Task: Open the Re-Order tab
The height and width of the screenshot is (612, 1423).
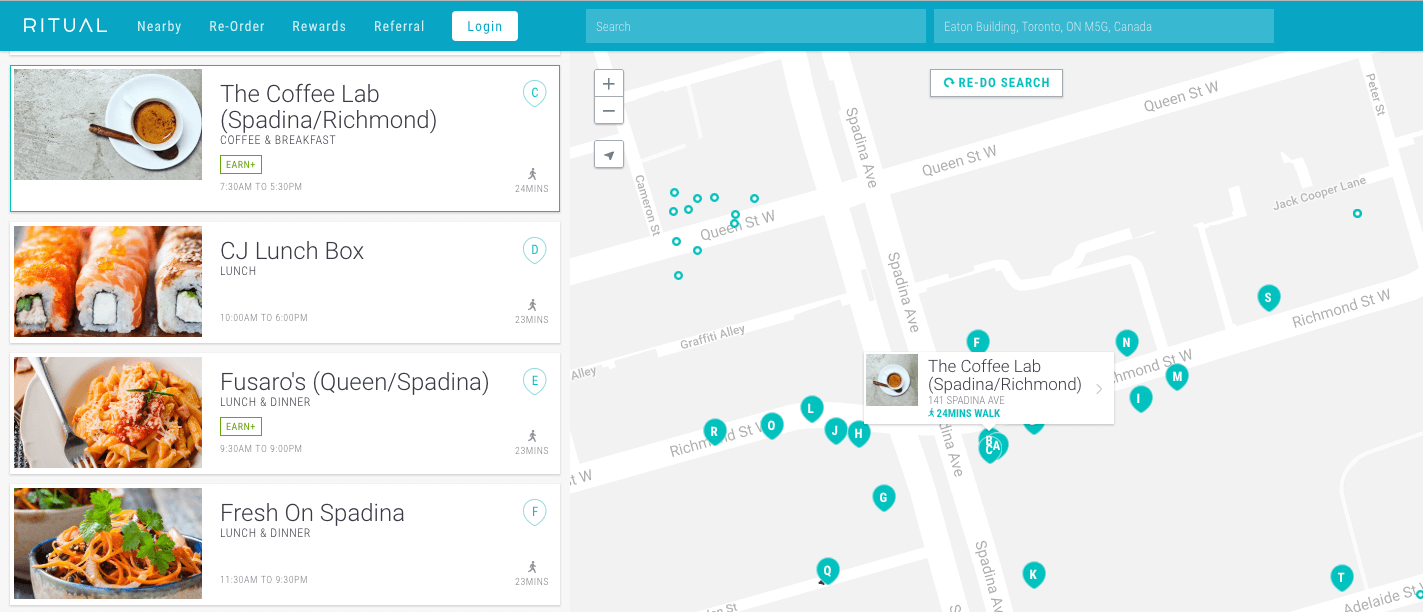Action: tap(237, 27)
